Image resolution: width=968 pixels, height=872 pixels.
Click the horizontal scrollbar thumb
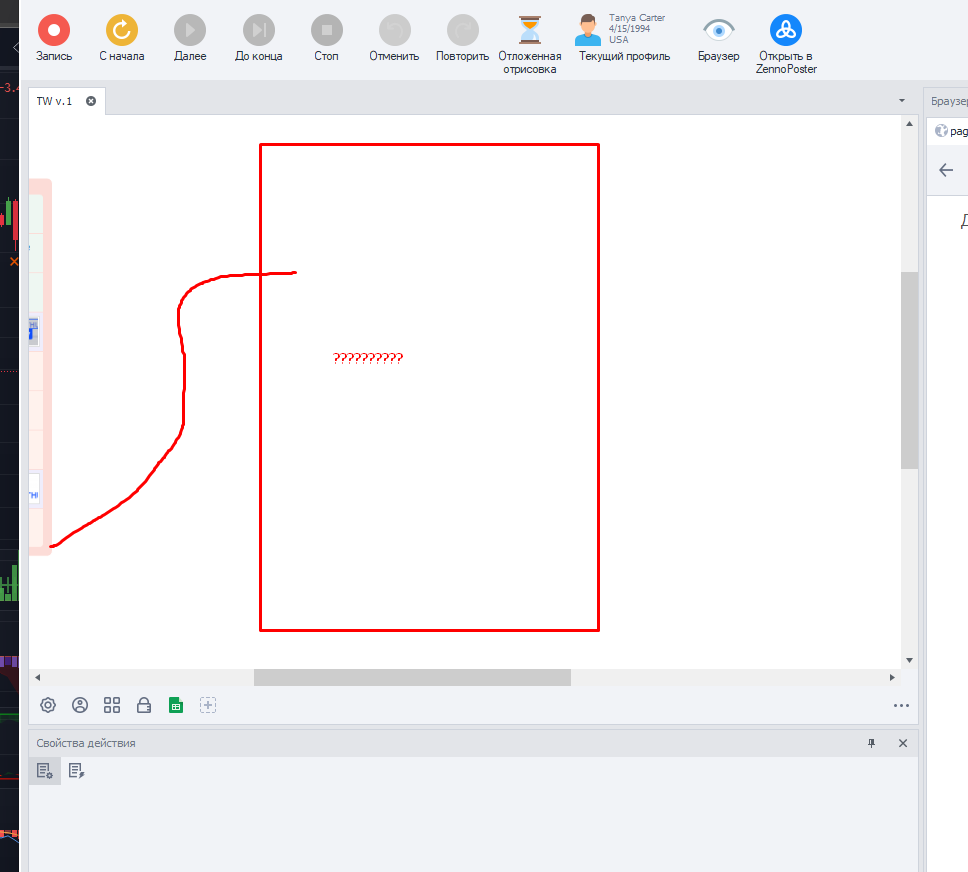(x=412, y=677)
